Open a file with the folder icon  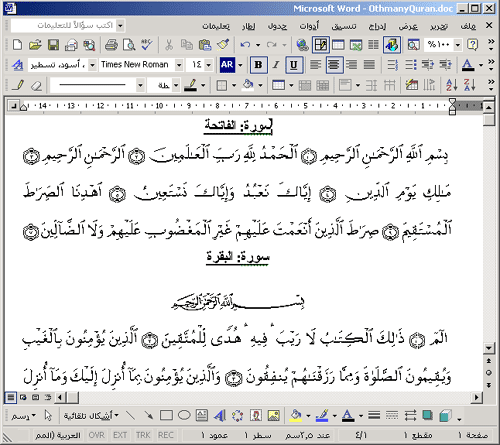35,45
